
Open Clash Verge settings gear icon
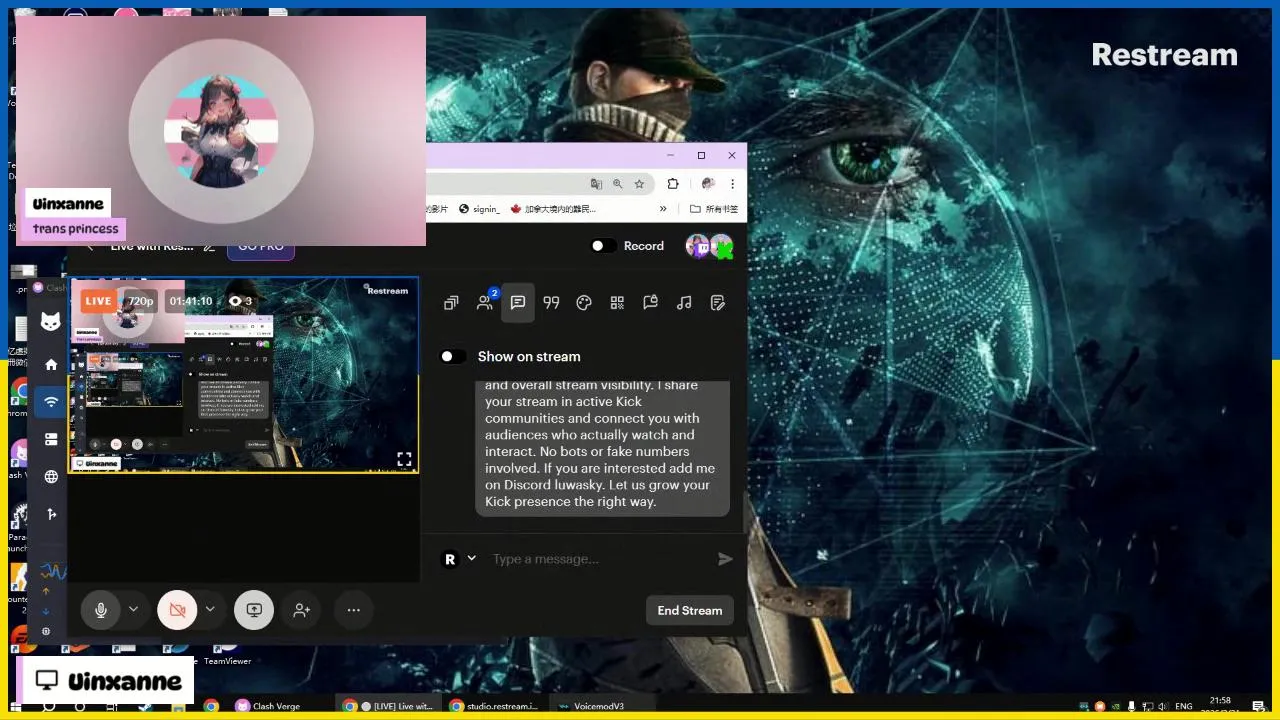click(46, 631)
